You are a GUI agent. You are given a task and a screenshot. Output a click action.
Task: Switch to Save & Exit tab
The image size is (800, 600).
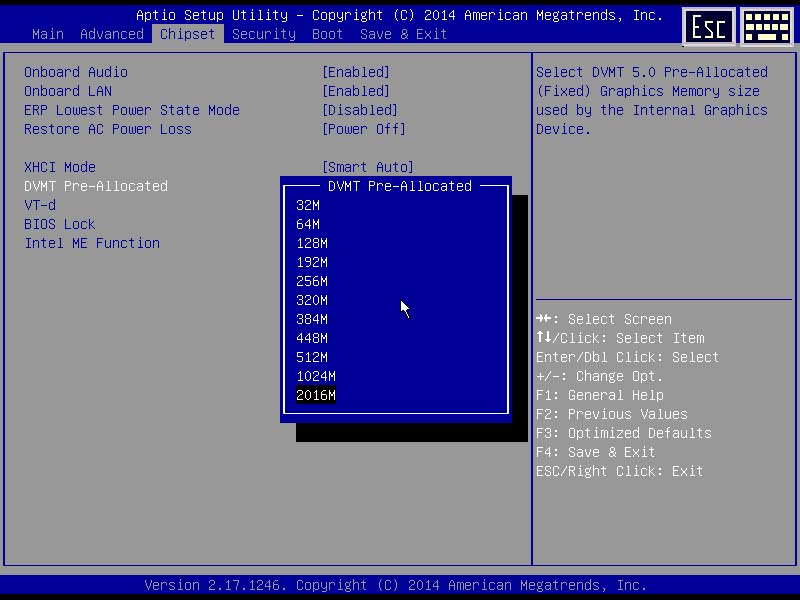(x=403, y=34)
